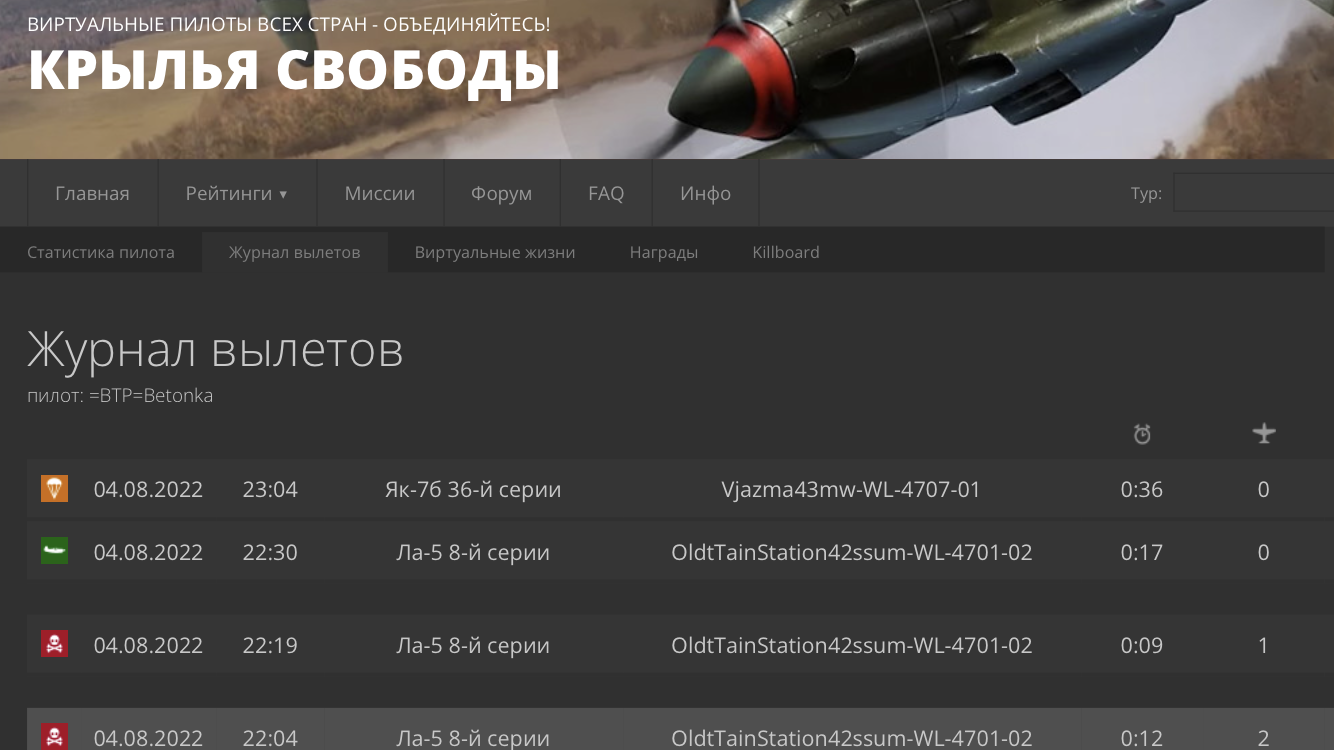Expand the Рейтинги dropdown menu
Image resolution: width=1334 pixels, height=750 pixels.
click(237, 193)
